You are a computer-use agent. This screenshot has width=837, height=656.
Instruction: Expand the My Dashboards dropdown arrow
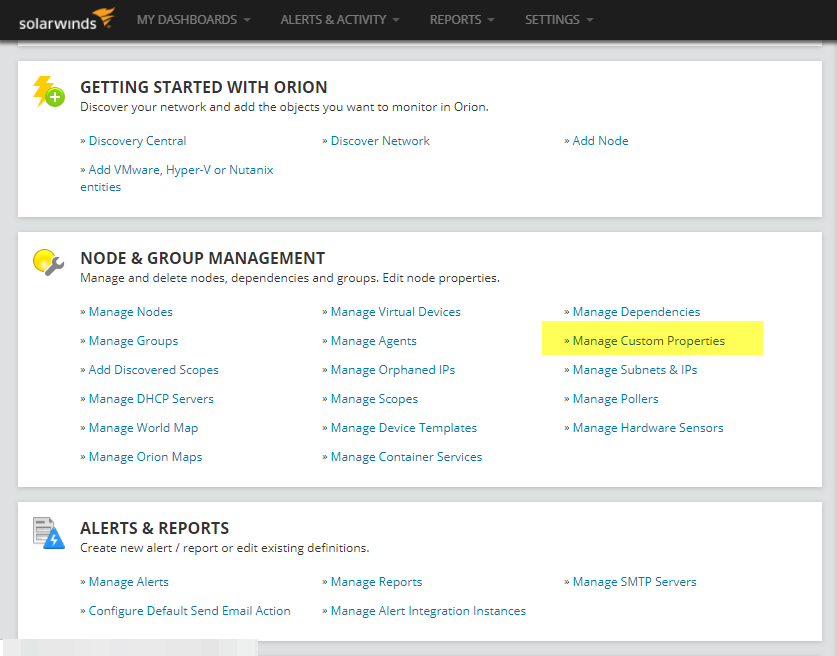(x=247, y=20)
